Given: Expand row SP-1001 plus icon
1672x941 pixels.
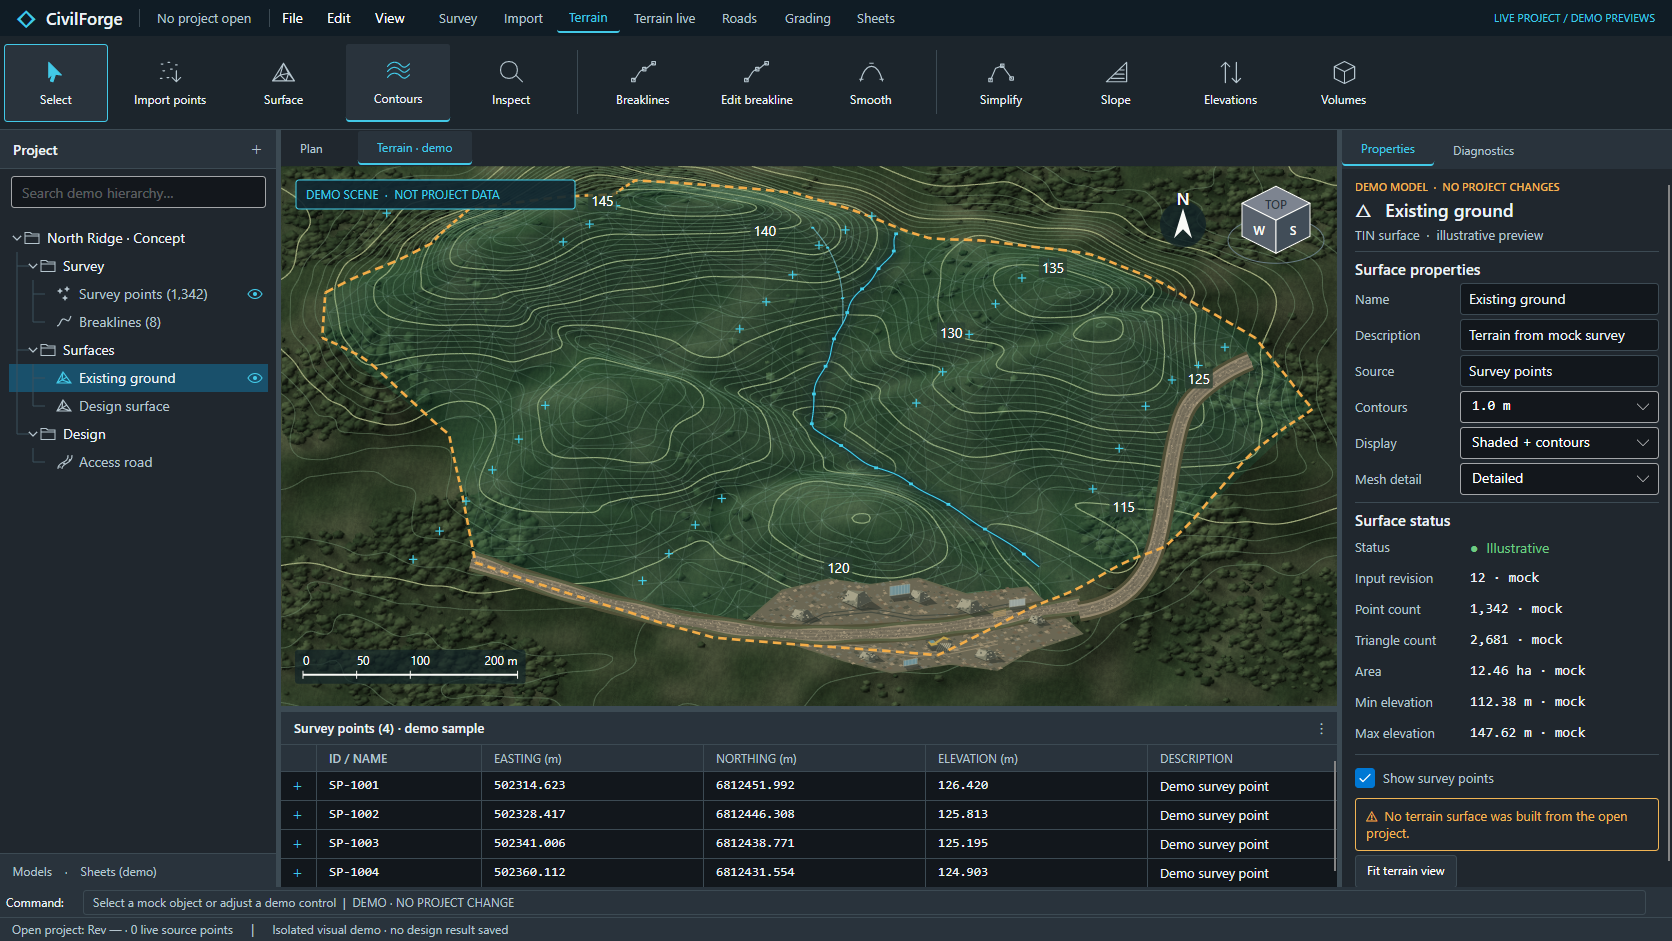Looking at the screenshot, I should point(297,786).
